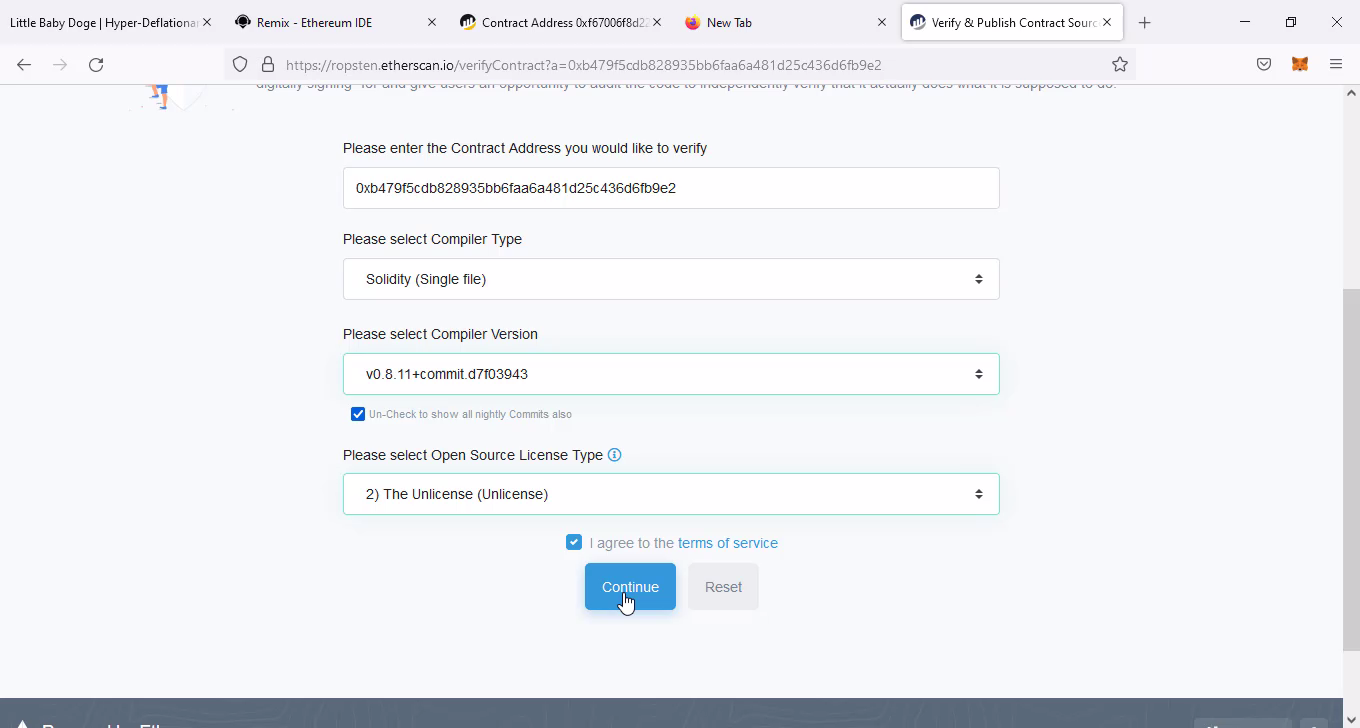Click the shield tracking protection icon
Image resolution: width=1360 pixels, height=728 pixels.
(240, 65)
